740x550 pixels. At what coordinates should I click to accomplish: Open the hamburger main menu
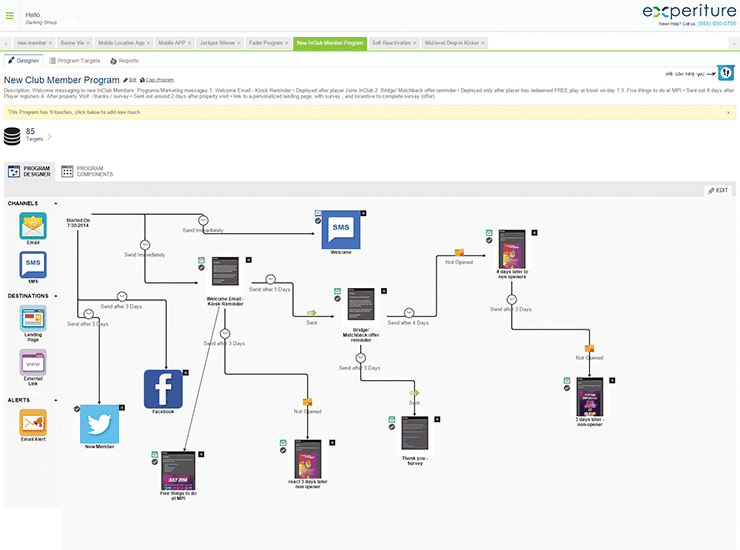9,16
